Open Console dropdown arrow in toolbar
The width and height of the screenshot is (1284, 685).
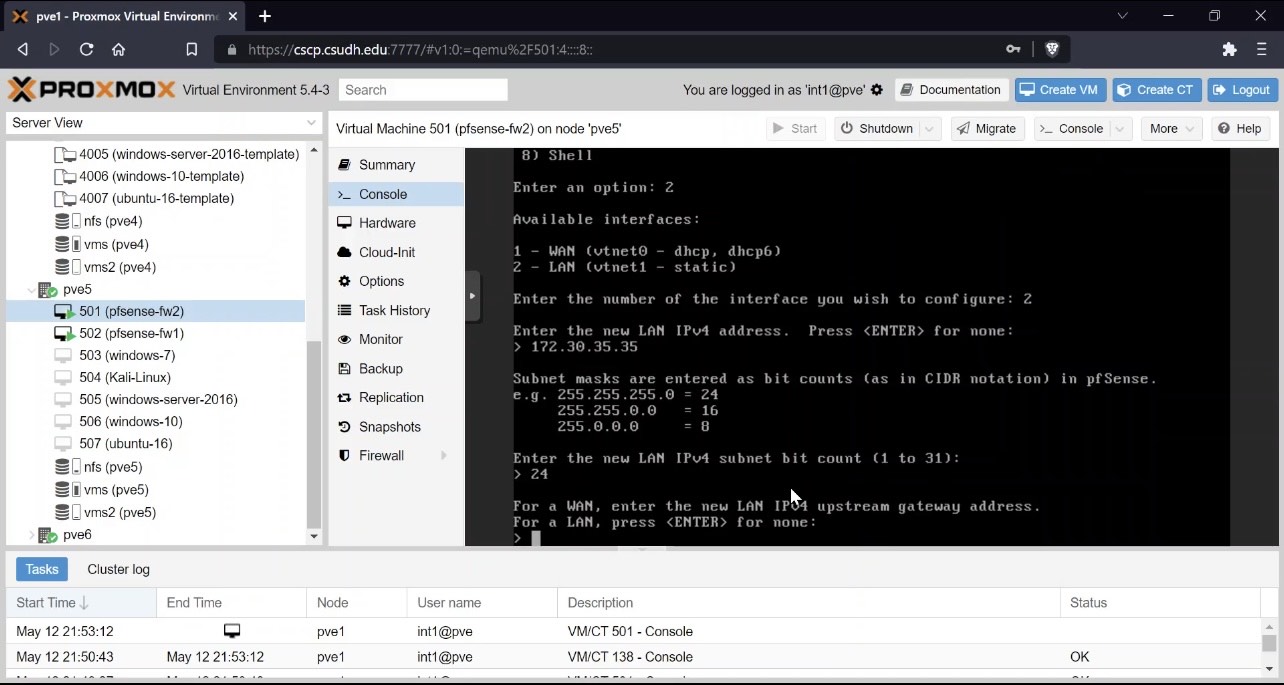point(1120,129)
